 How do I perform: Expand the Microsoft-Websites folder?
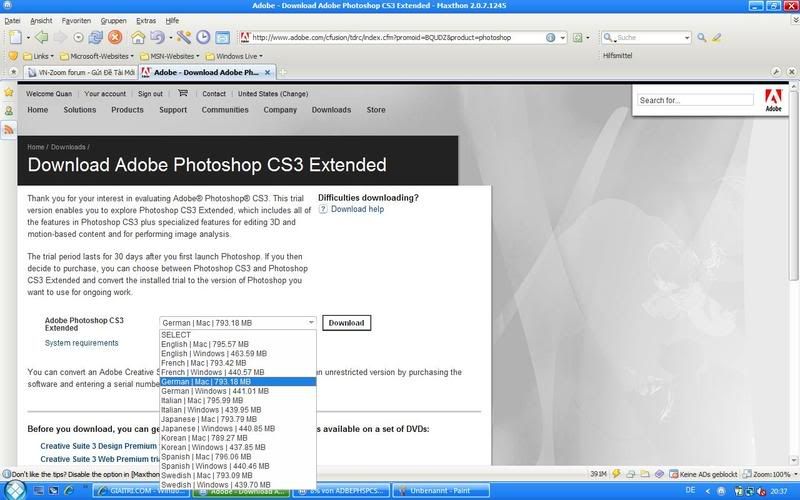(97, 56)
